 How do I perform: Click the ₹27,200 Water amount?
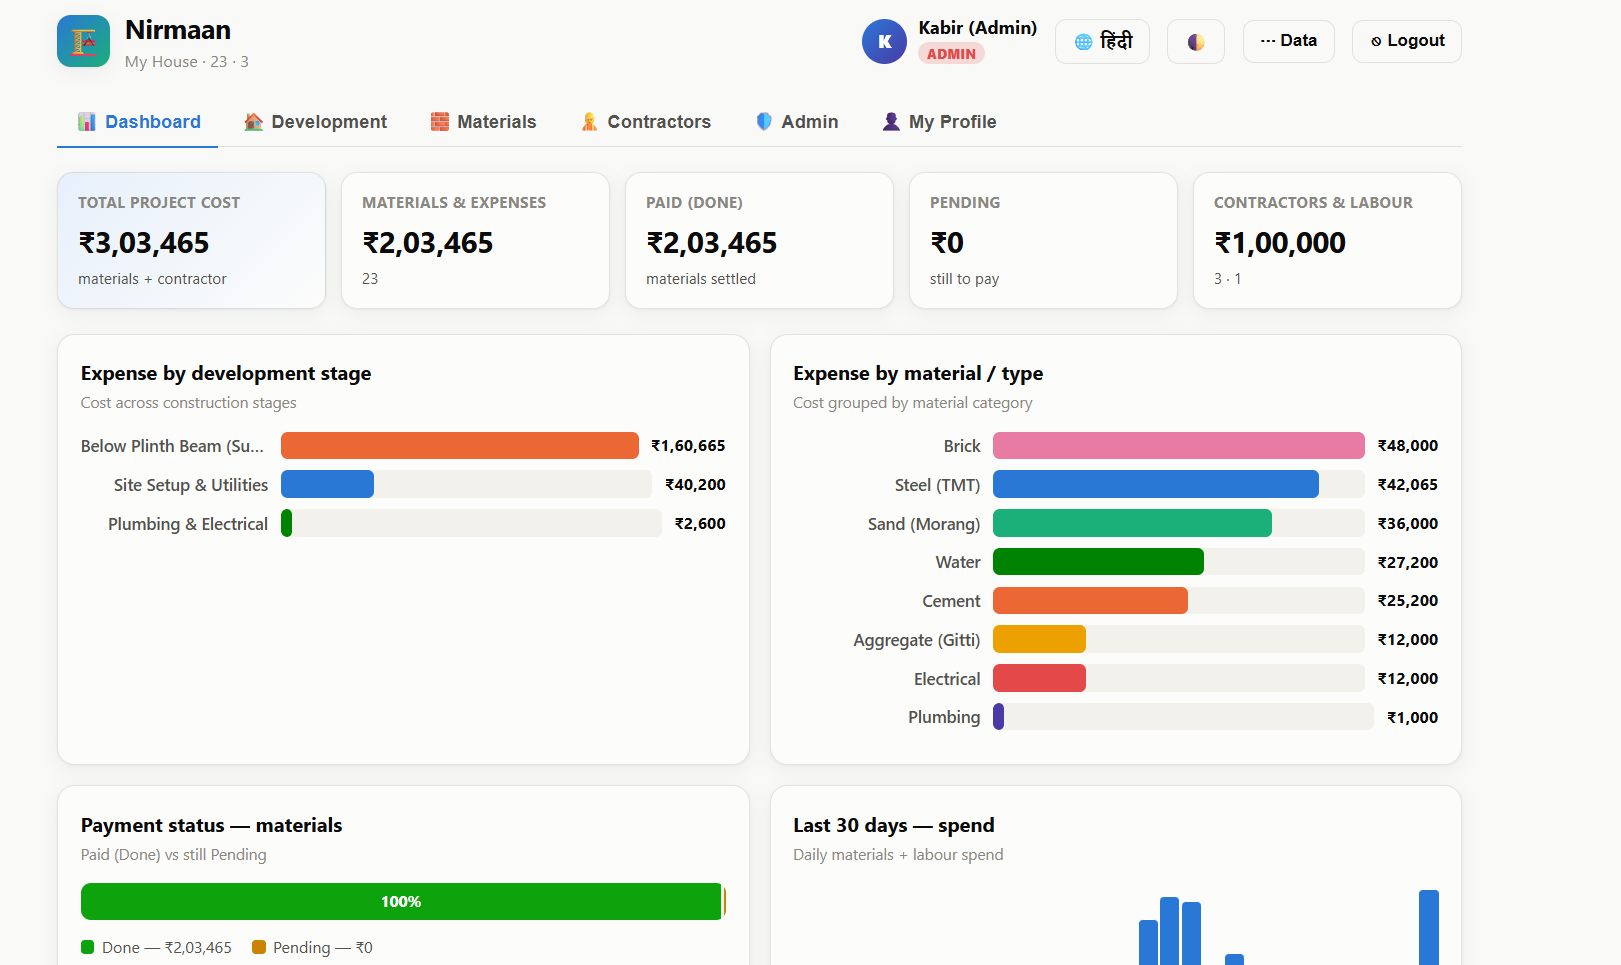pos(1408,563)
